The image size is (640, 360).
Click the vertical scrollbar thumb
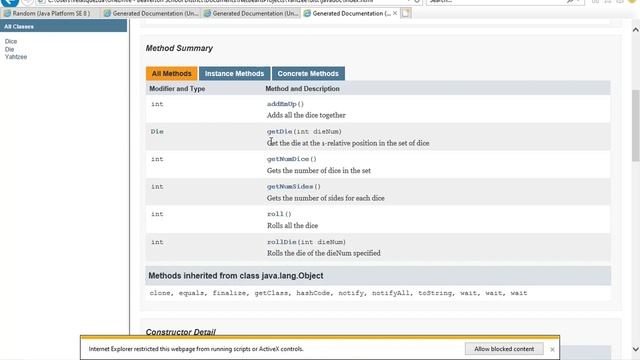click(636, 126)
